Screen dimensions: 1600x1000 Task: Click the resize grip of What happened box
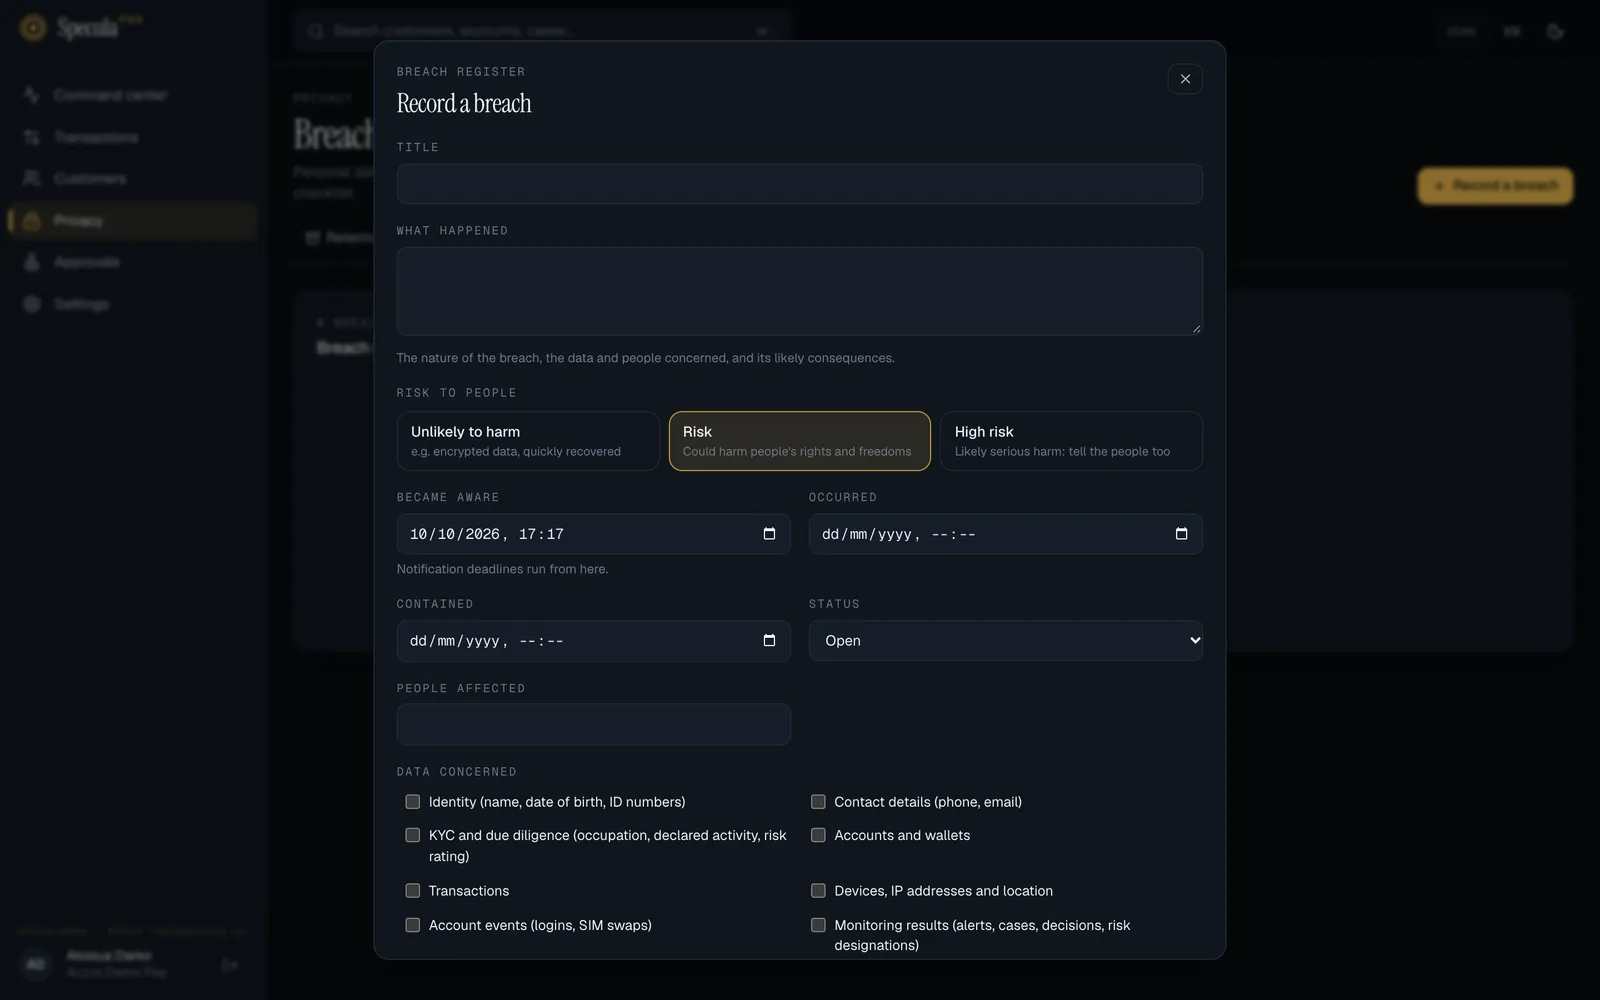[1196, 328]
